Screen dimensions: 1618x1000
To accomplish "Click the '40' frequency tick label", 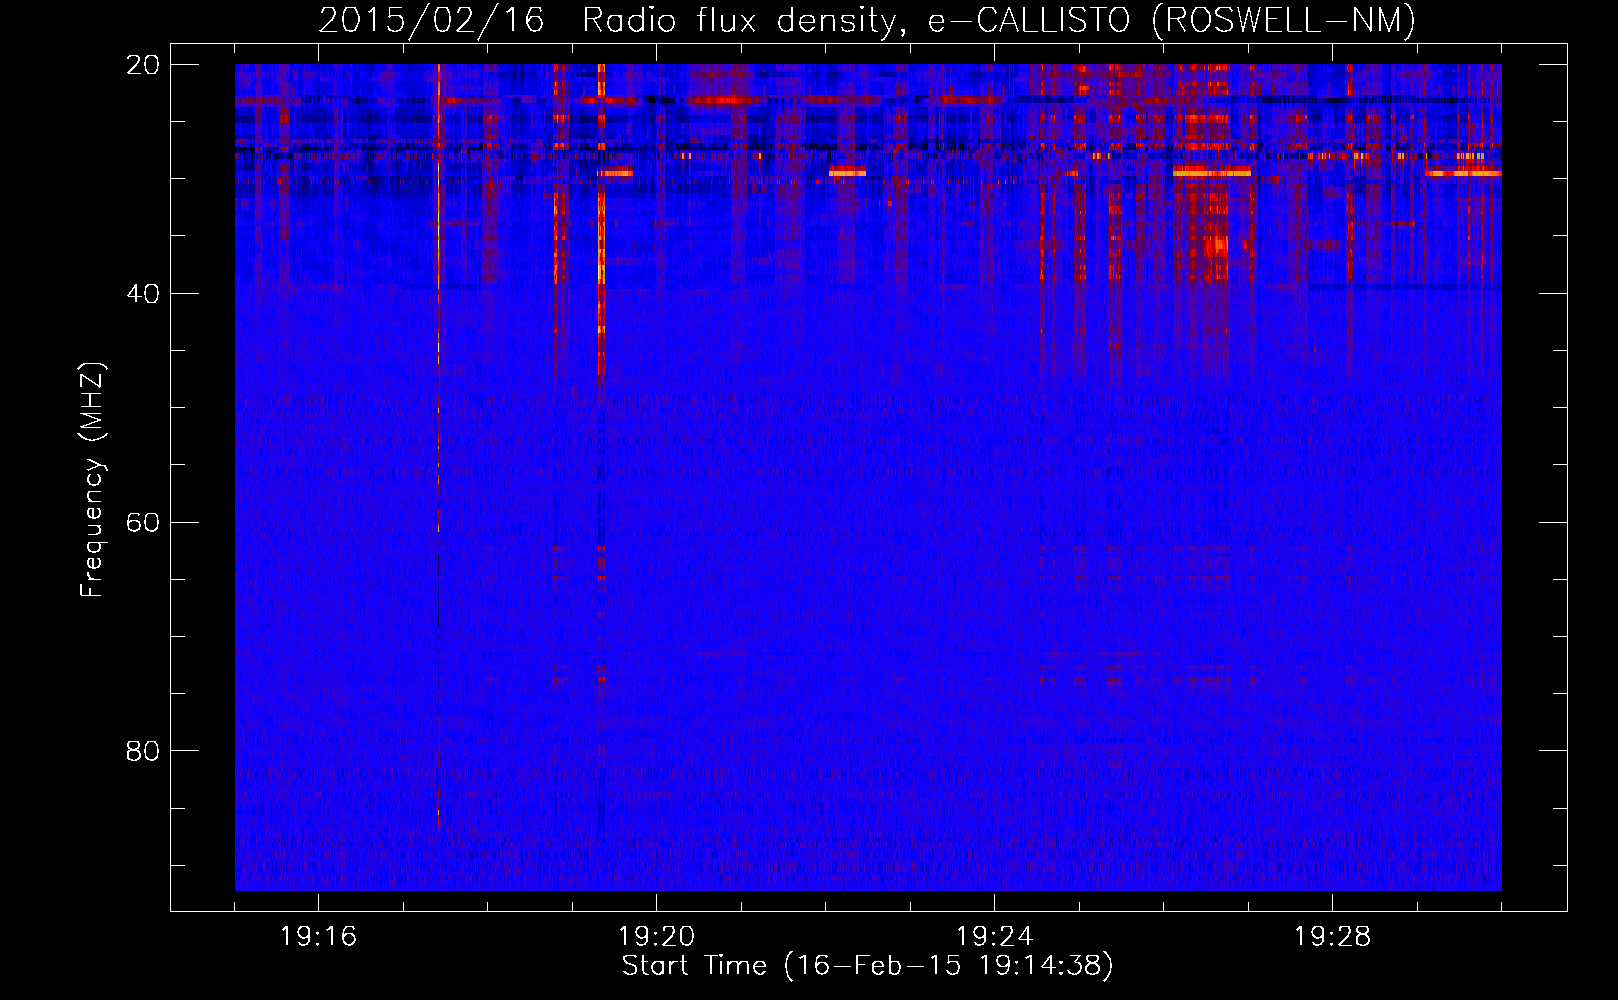I will pos(144,293).
